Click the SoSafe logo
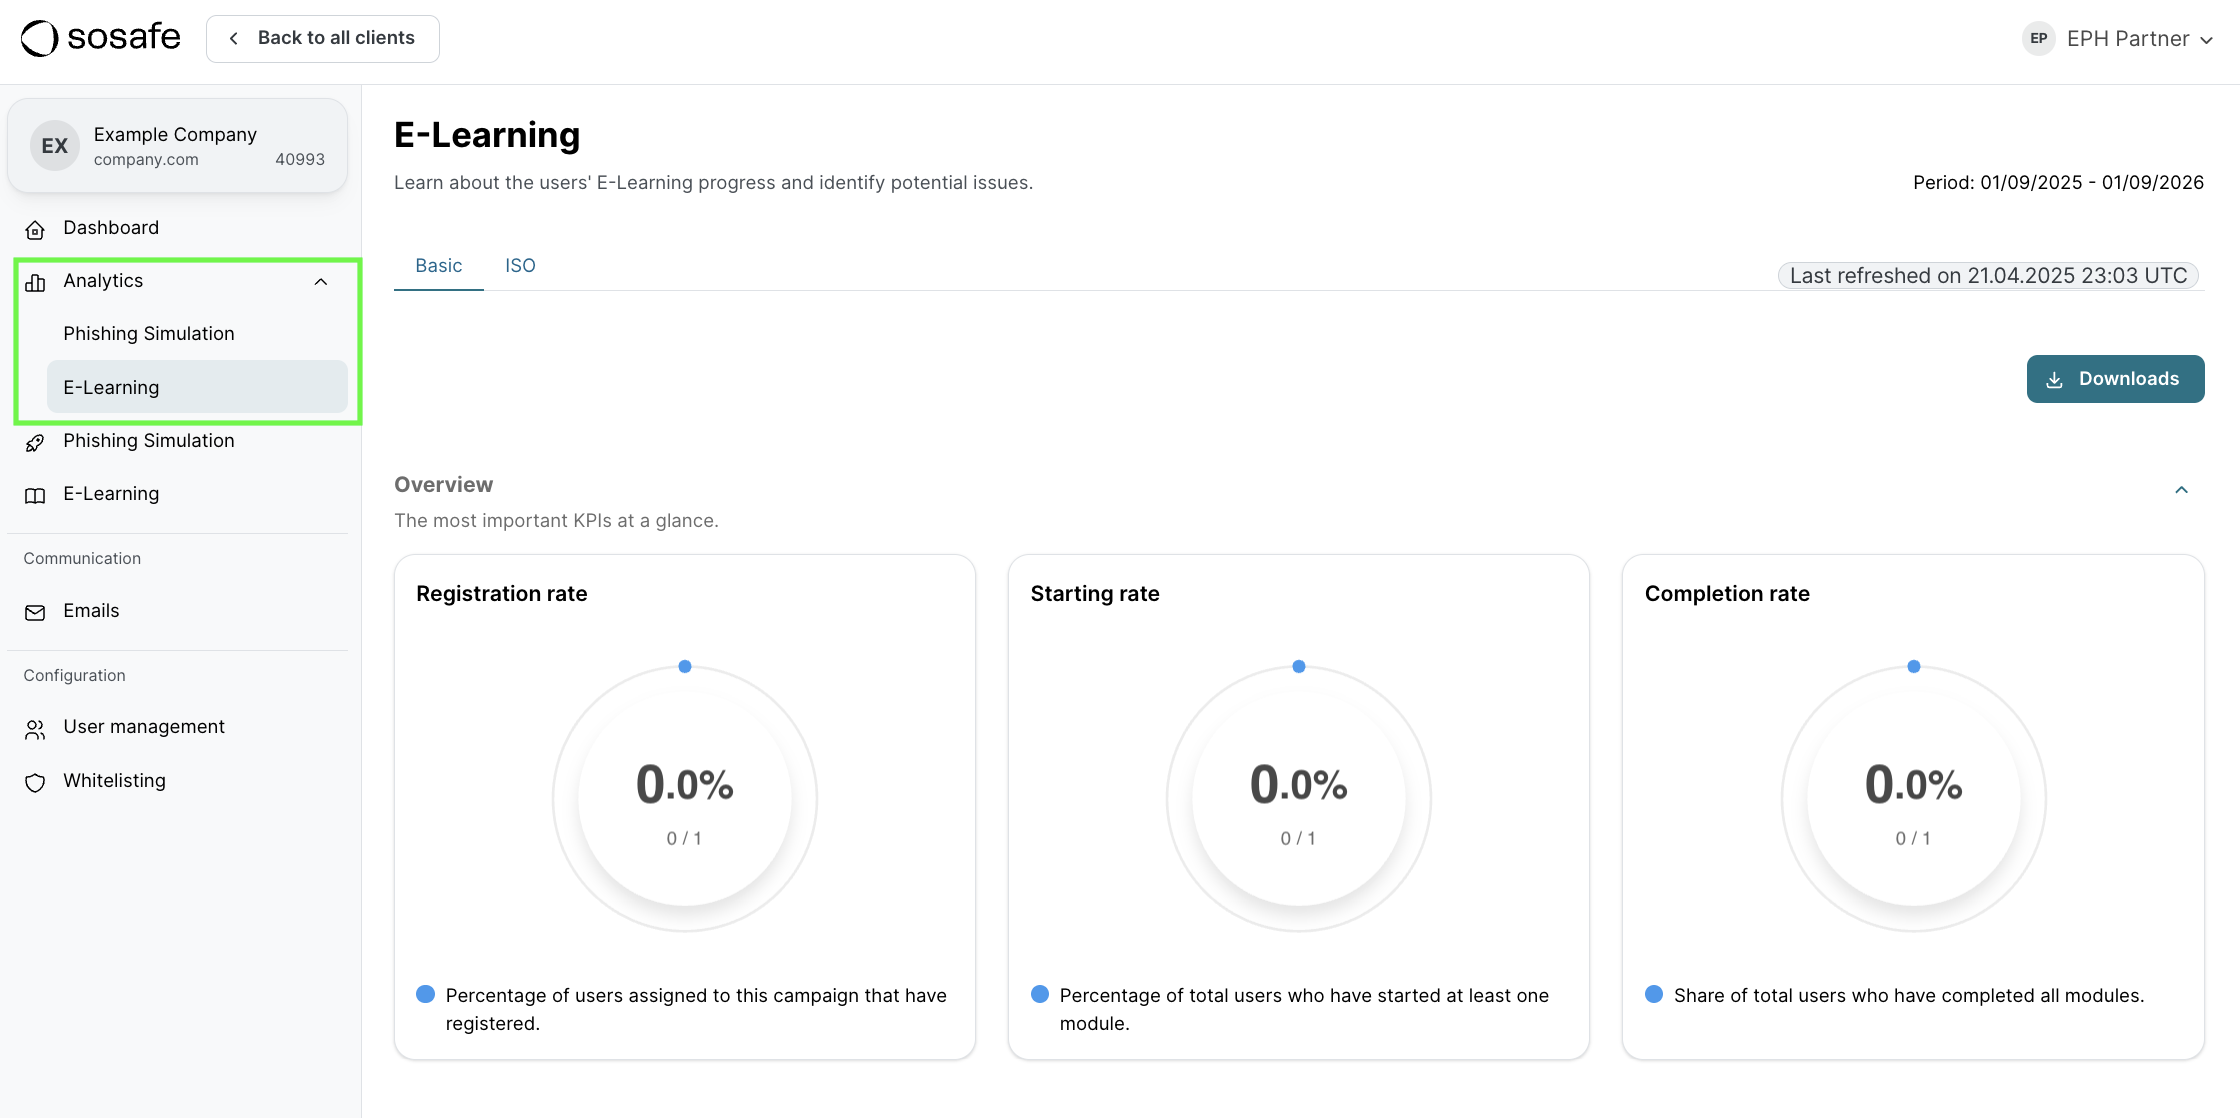 tap(98, 37)
